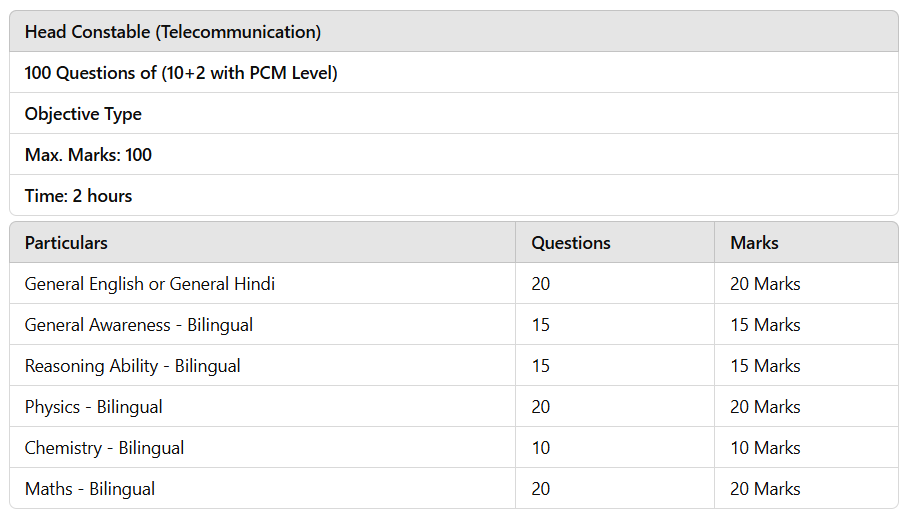This screenshot has width=910, height=518.
Task: Click the Questions column header
Action: tap(615, 242)
